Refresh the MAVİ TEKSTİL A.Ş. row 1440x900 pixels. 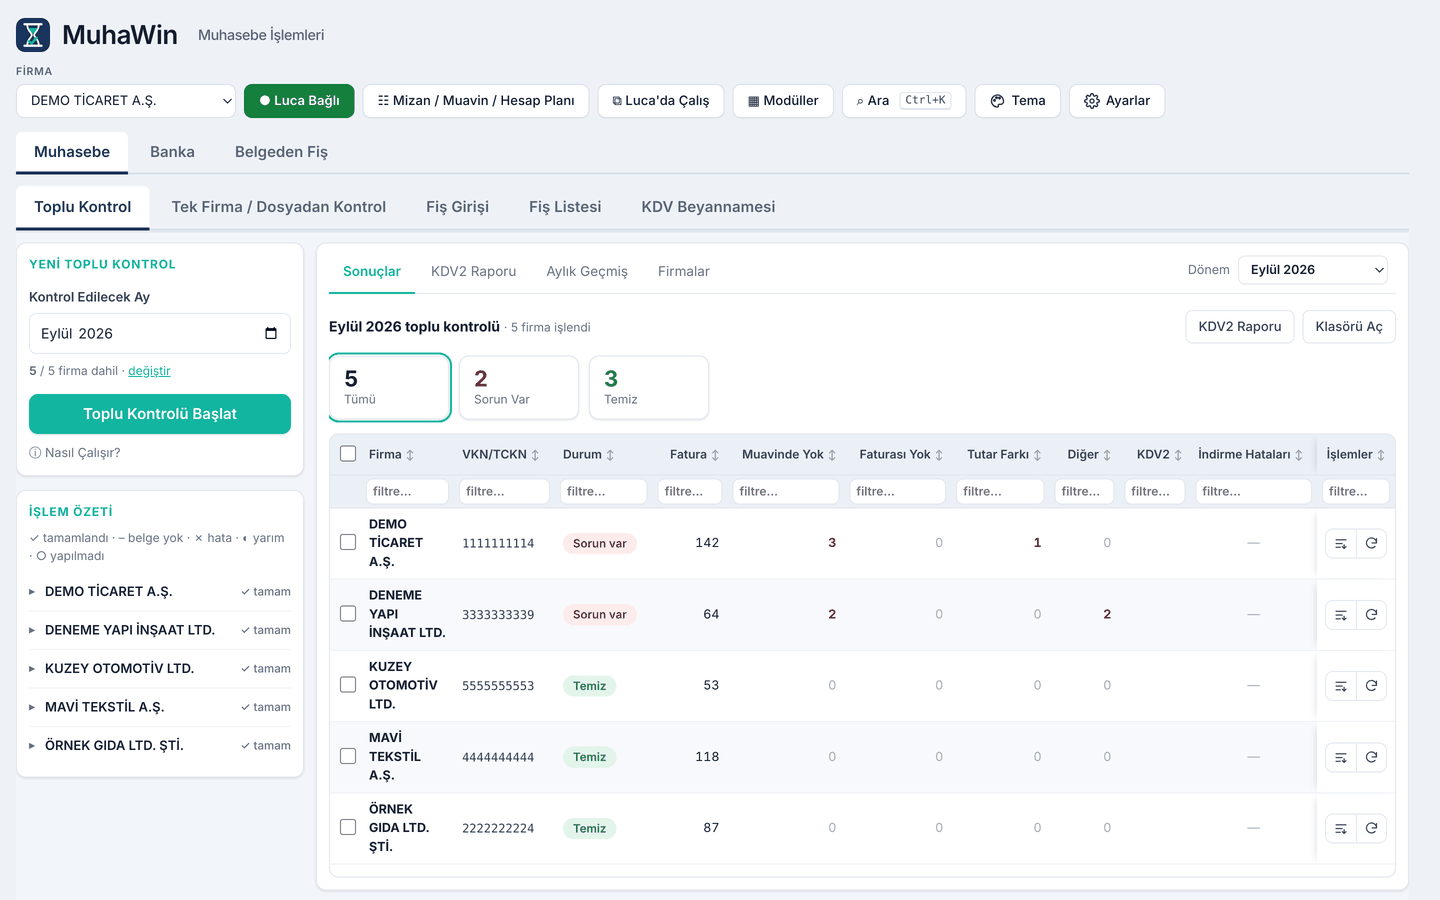tap(1371, 757)
